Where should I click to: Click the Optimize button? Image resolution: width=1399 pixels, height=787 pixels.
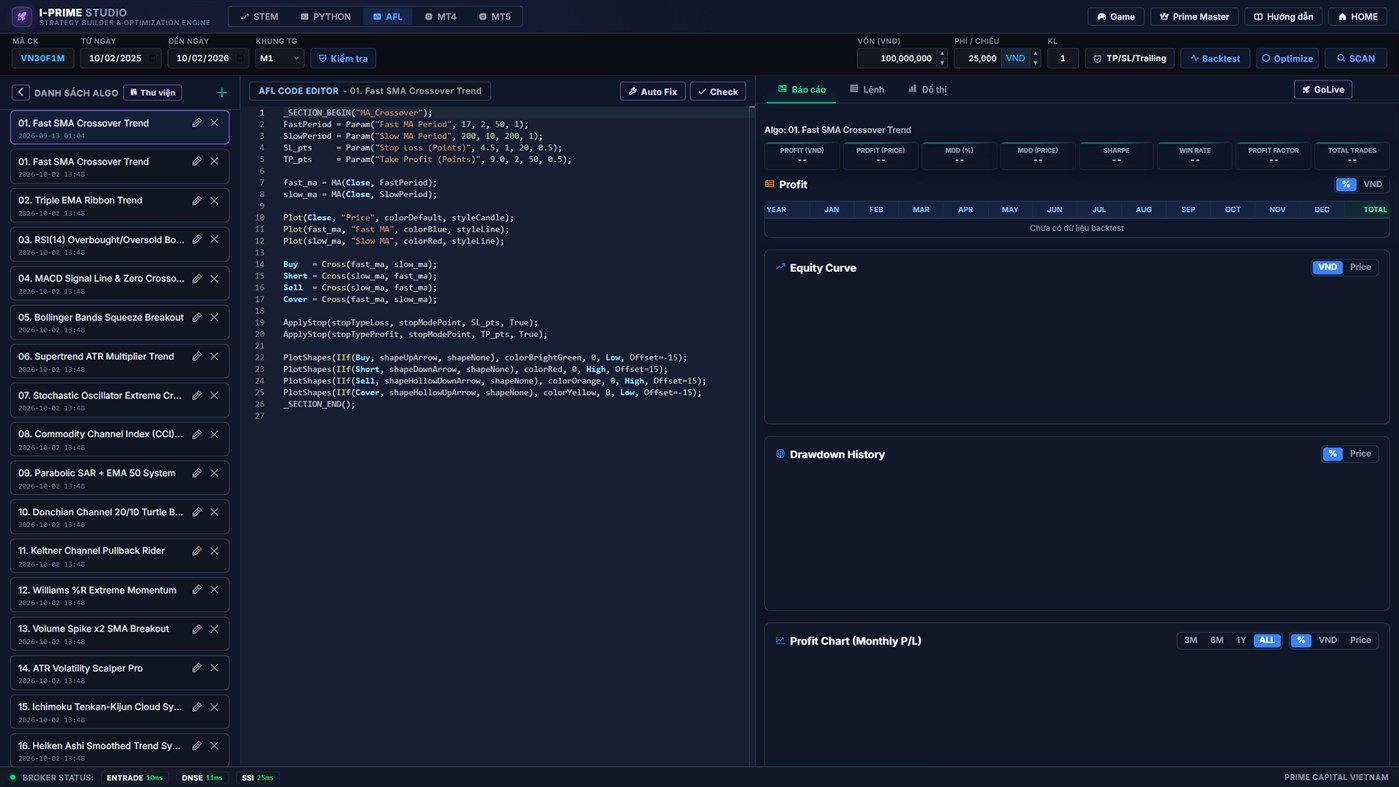[x=1287, y=58]
